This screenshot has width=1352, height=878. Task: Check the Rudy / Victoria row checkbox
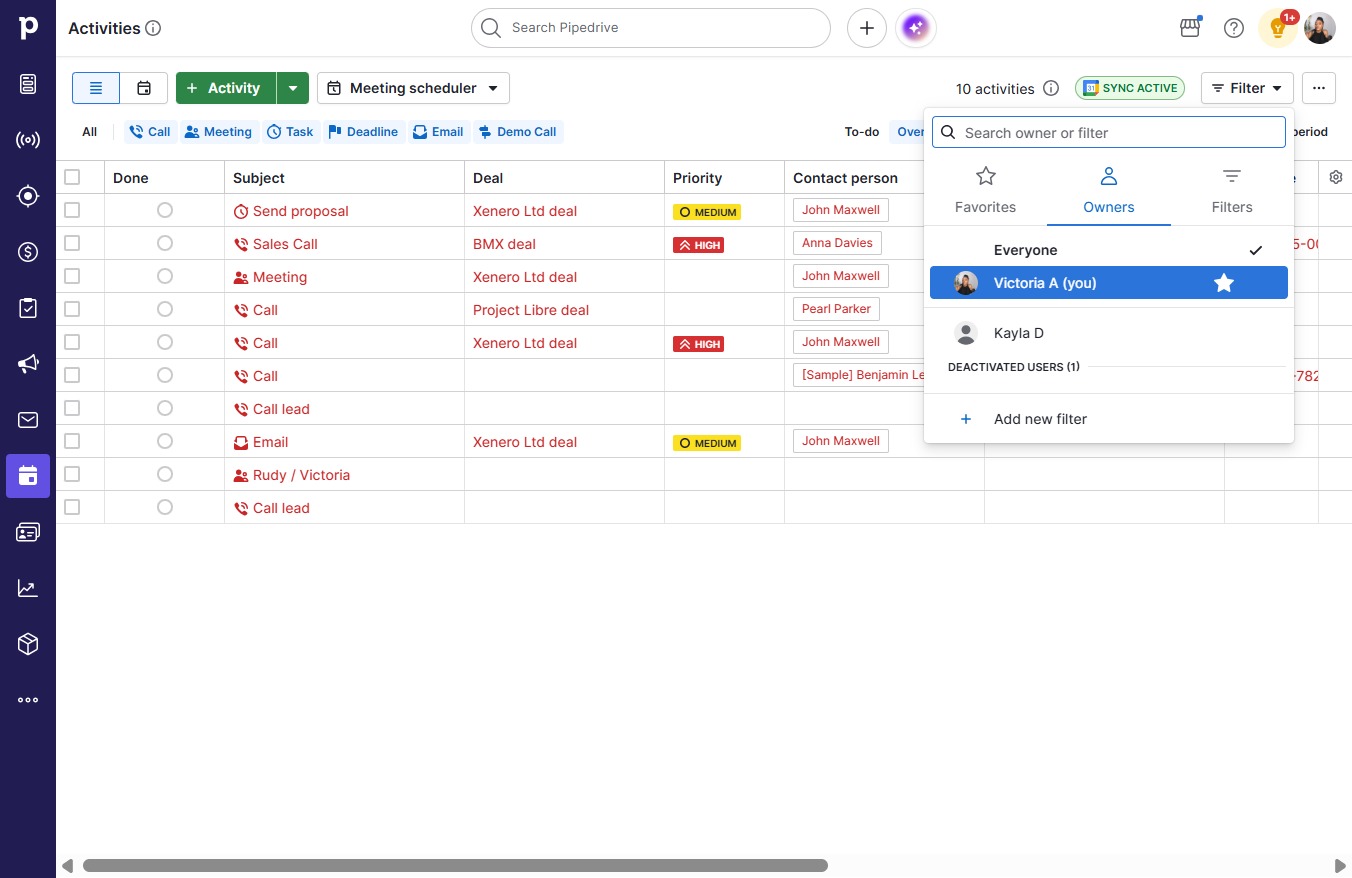(x=72, y=474)
